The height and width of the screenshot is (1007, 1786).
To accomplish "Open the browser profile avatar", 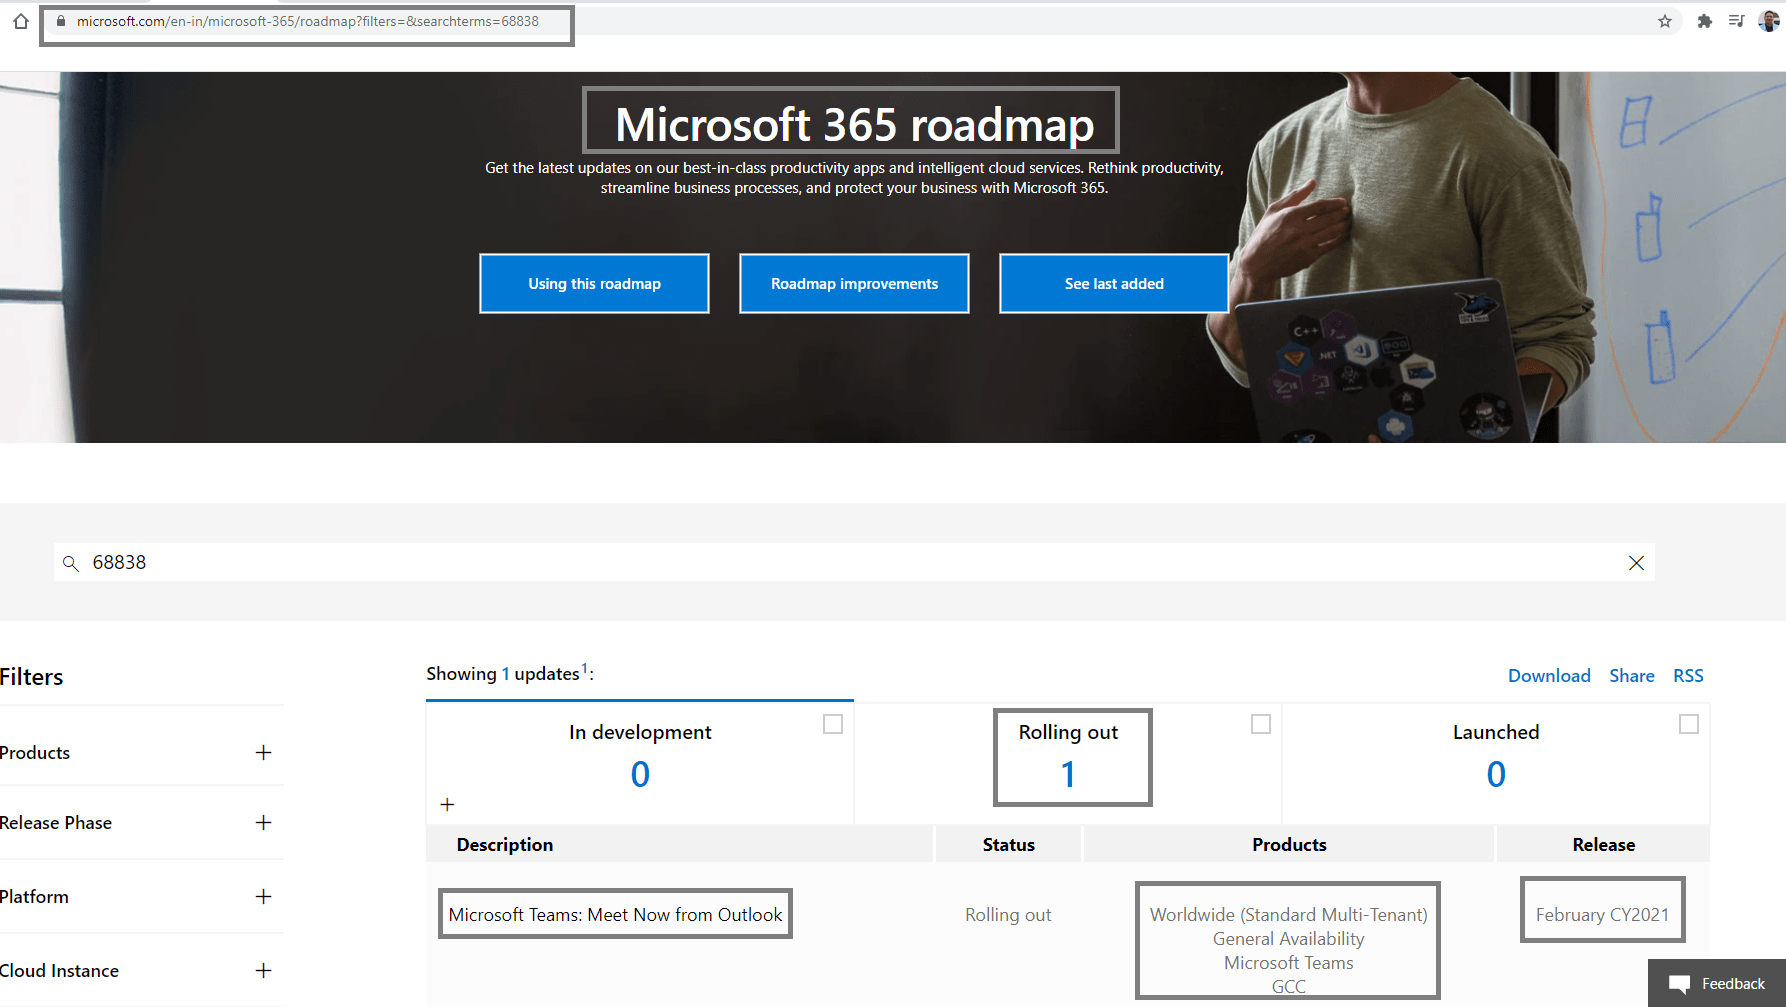I will [1769, 21].
